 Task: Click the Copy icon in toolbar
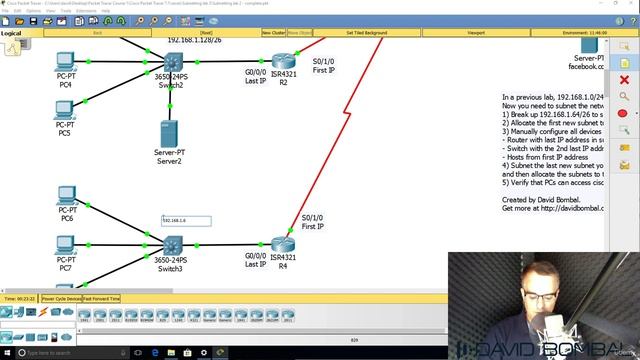coord(79,21)
